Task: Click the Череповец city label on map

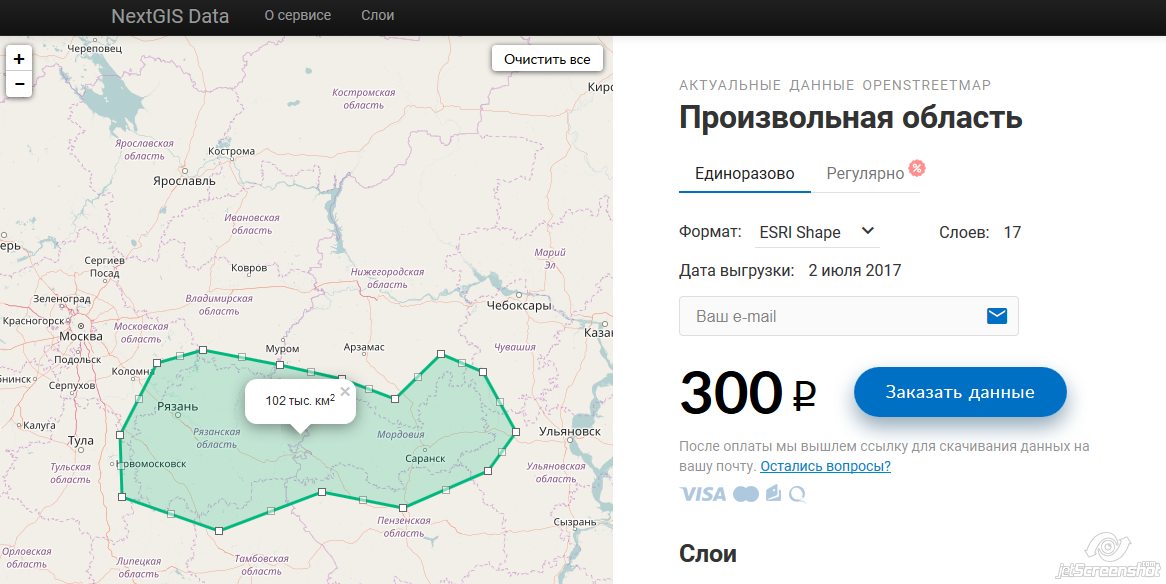Action: click(94, 48)
